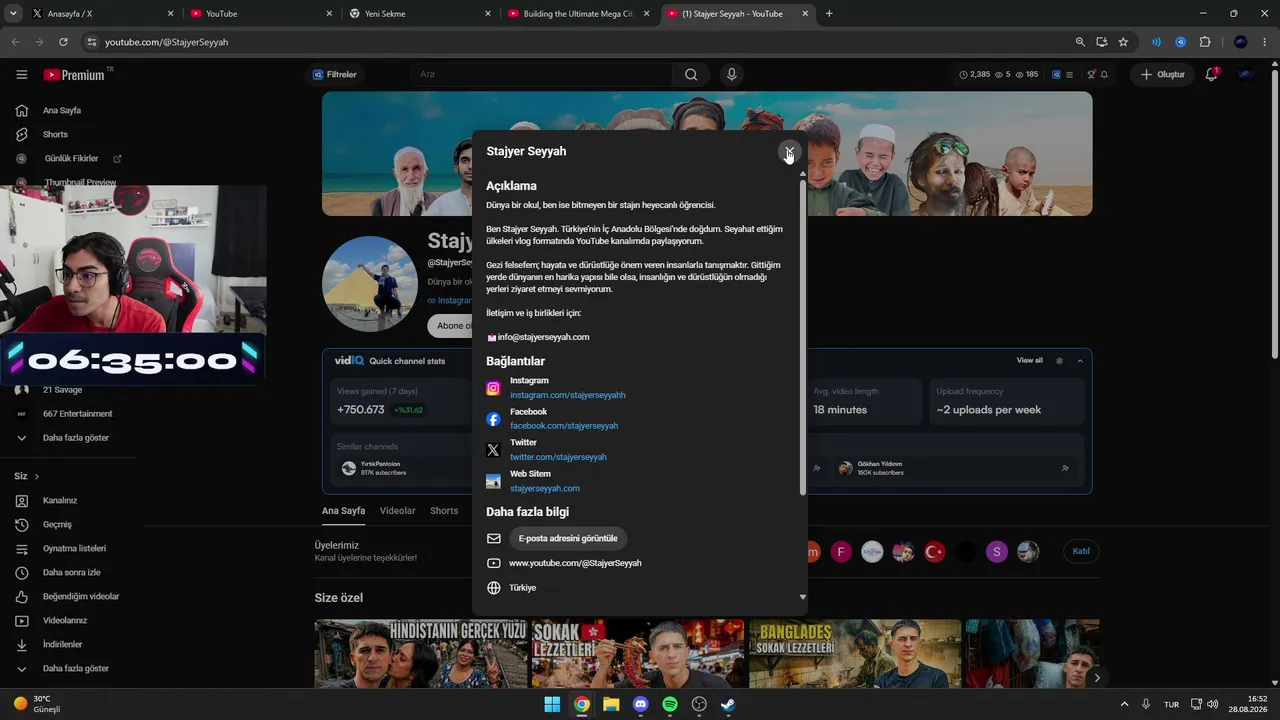Switch to the Yeni Sekme browser tab
This screenshot has width=1280, height=720.
click(419, 14)
